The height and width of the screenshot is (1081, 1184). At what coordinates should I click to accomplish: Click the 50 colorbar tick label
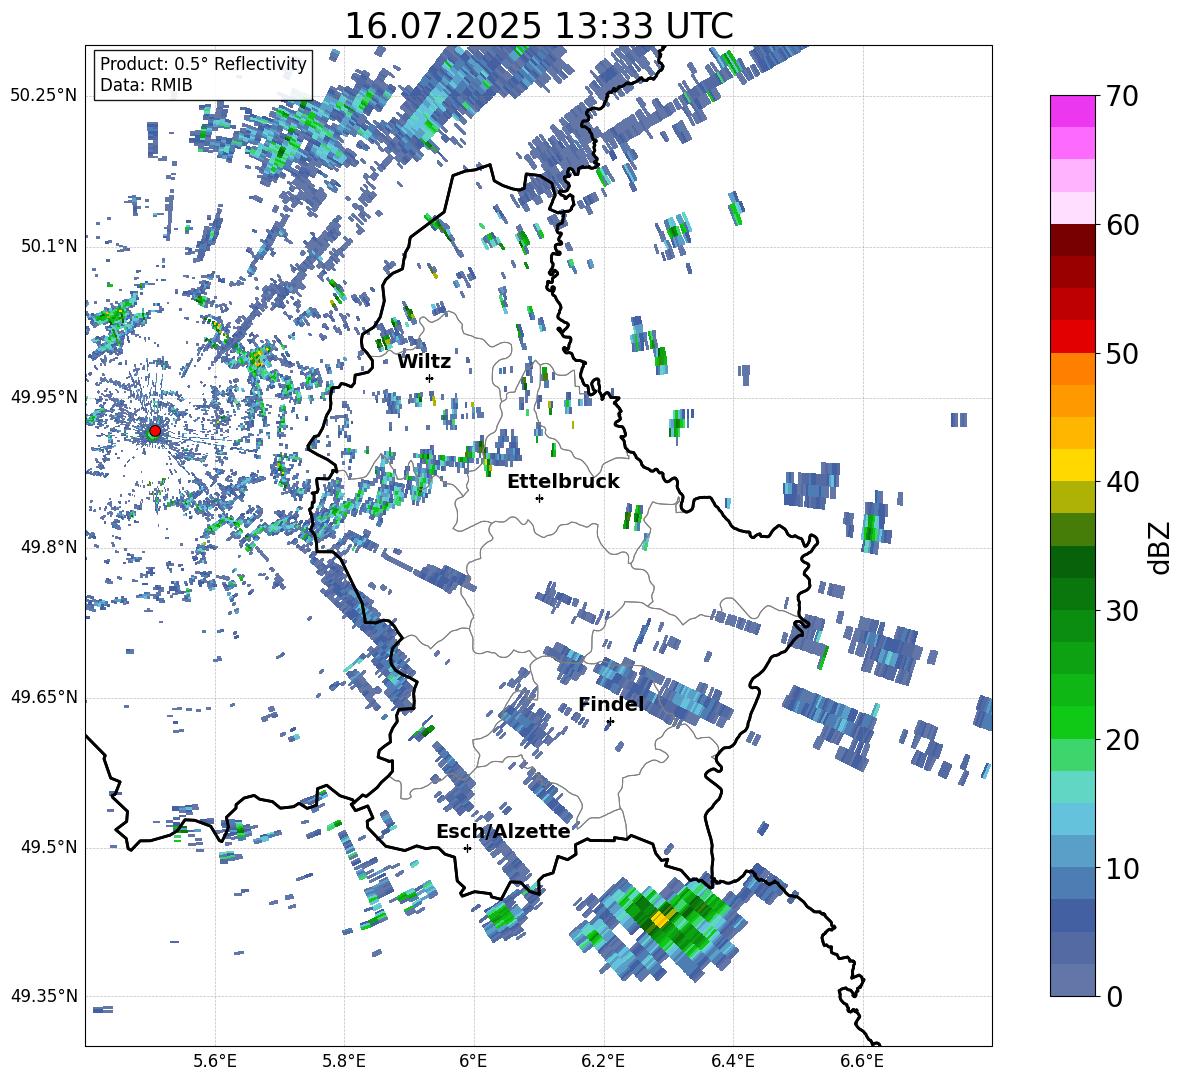click(1122, 353)
